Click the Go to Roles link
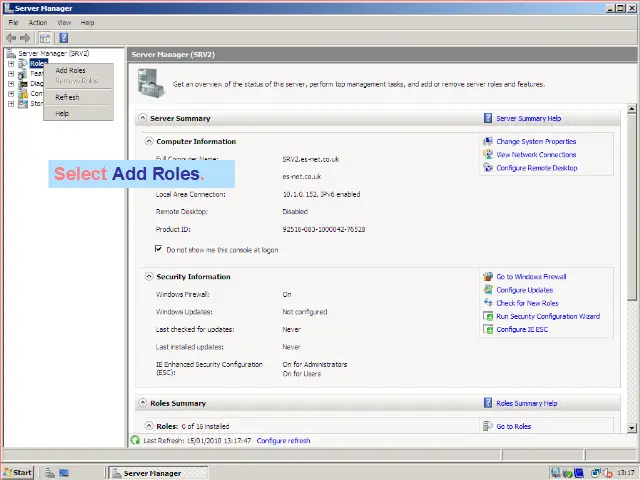Screen dimensions: 640x480 [x=513, y=427]
